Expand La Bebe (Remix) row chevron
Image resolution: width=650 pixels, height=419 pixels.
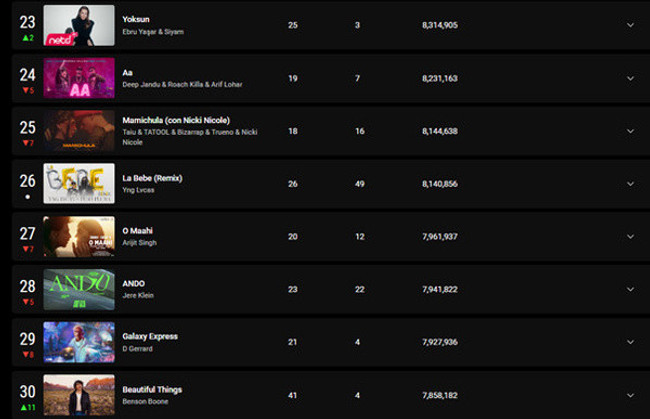click(630, 184)
